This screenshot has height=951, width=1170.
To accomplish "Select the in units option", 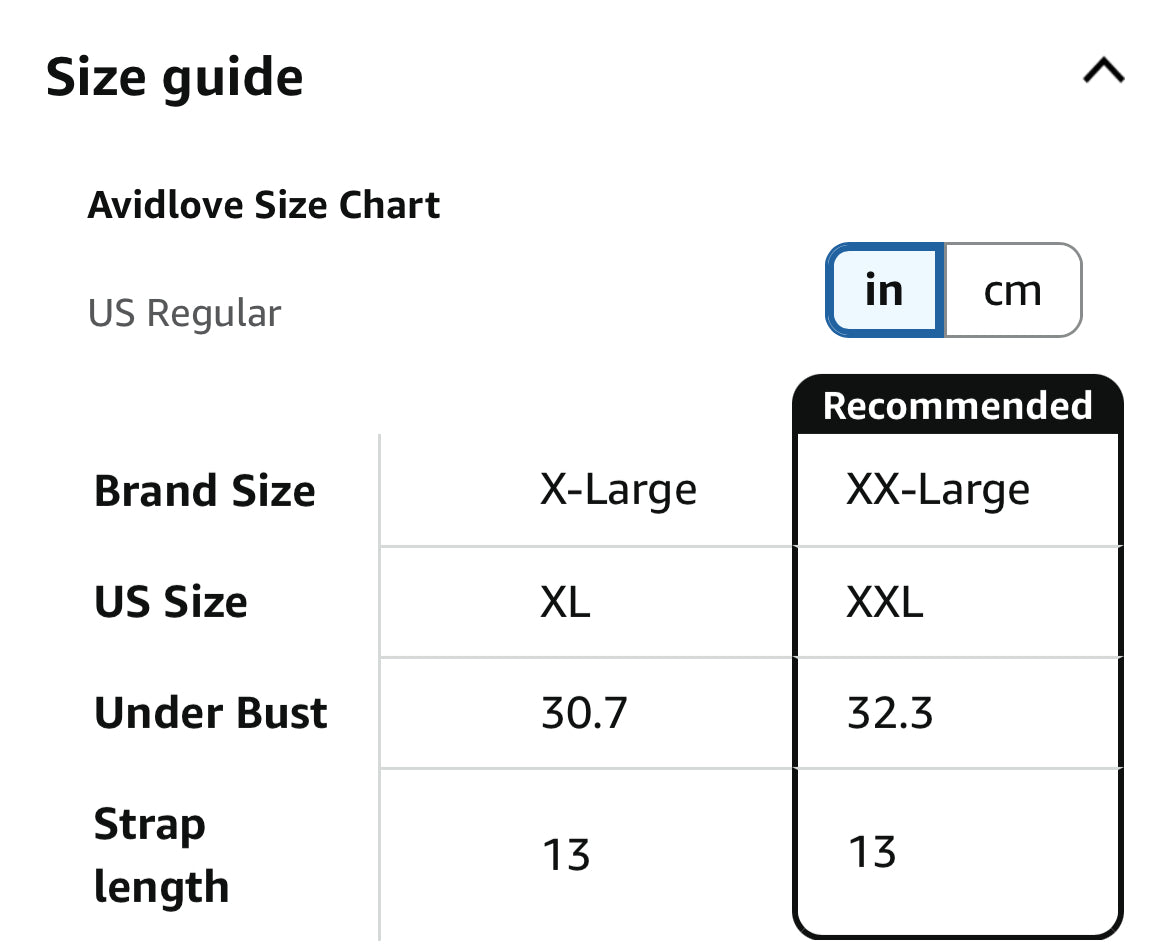I will 883,290.
